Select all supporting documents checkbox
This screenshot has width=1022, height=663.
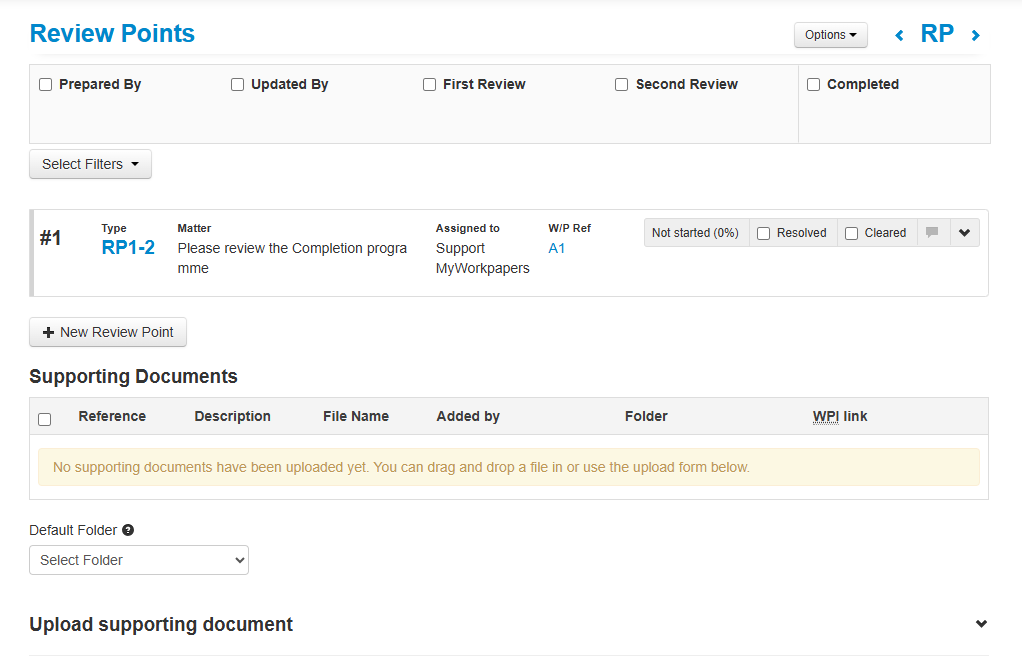click(x=44, y=419)
